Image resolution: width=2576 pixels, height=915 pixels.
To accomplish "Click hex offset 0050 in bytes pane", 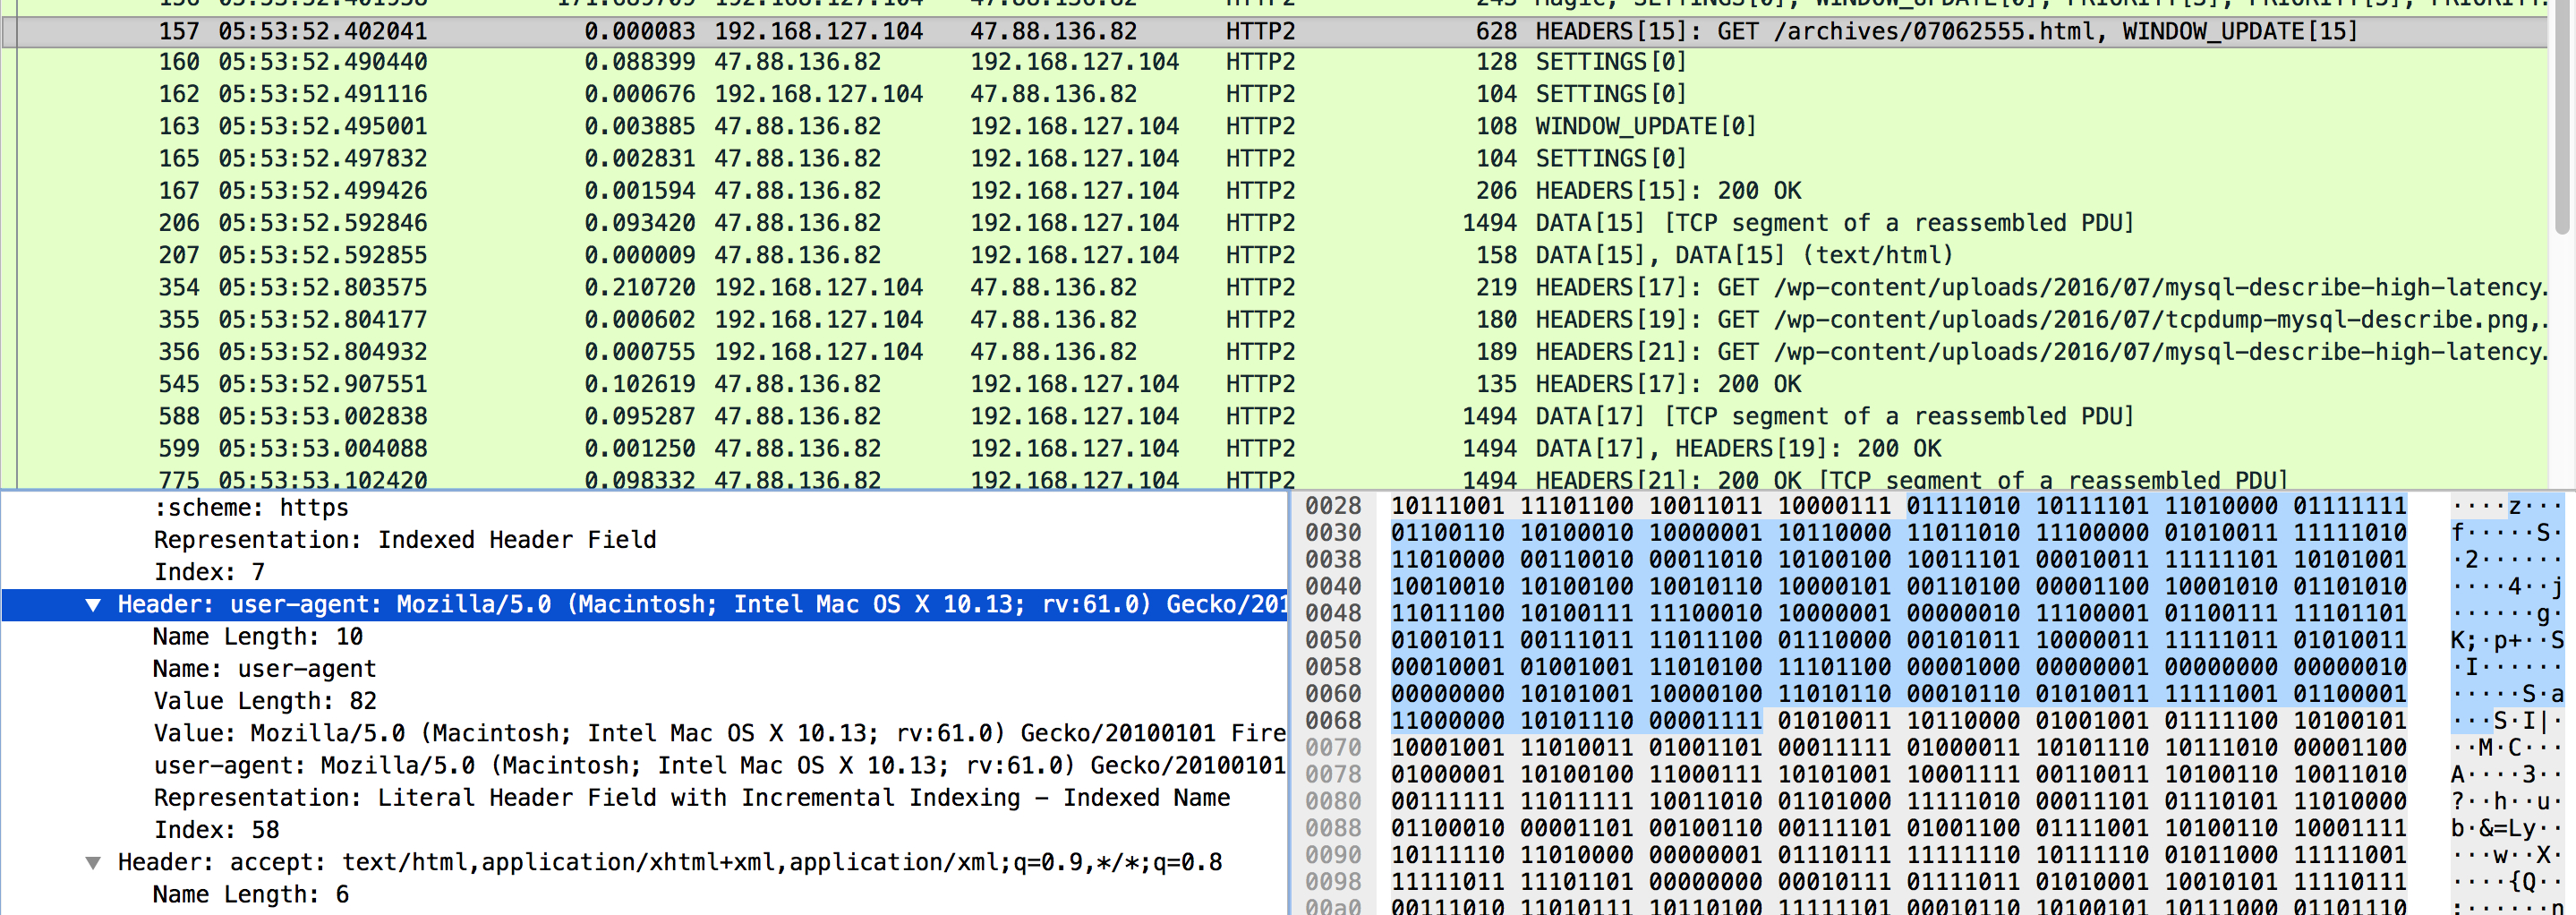I will pos(1333,640).
